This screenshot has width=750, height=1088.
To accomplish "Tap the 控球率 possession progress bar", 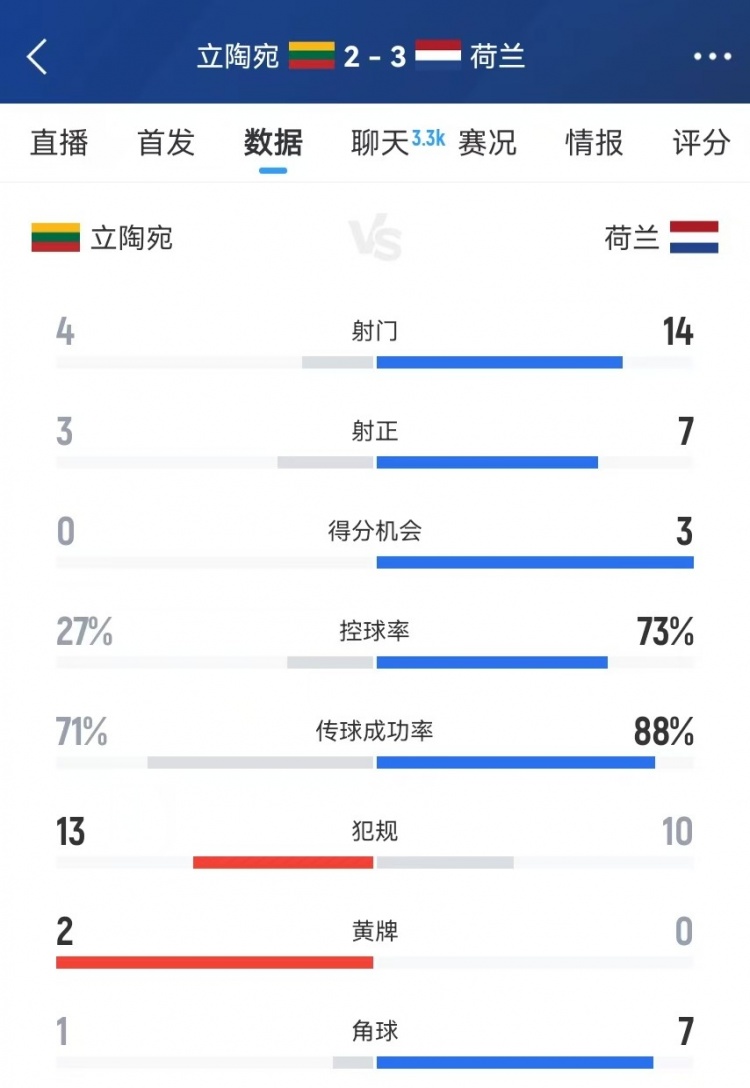I will (375, 661).
